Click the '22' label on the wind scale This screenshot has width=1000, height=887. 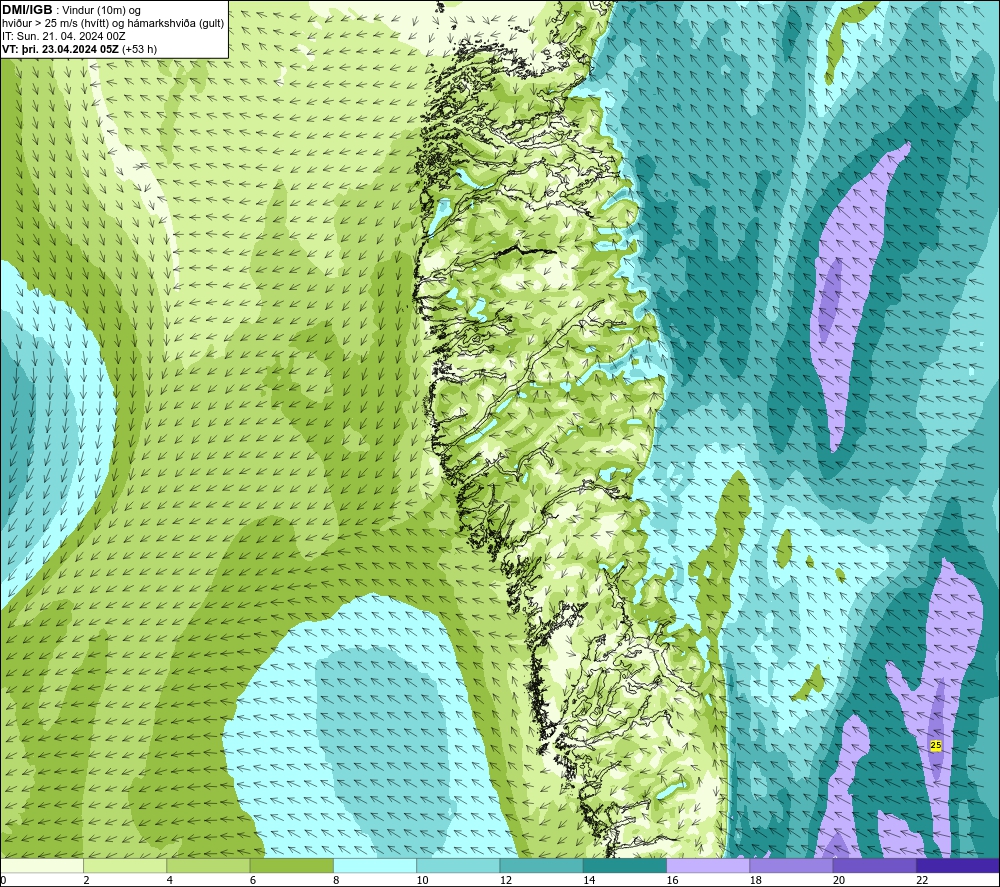coord(922,880)
